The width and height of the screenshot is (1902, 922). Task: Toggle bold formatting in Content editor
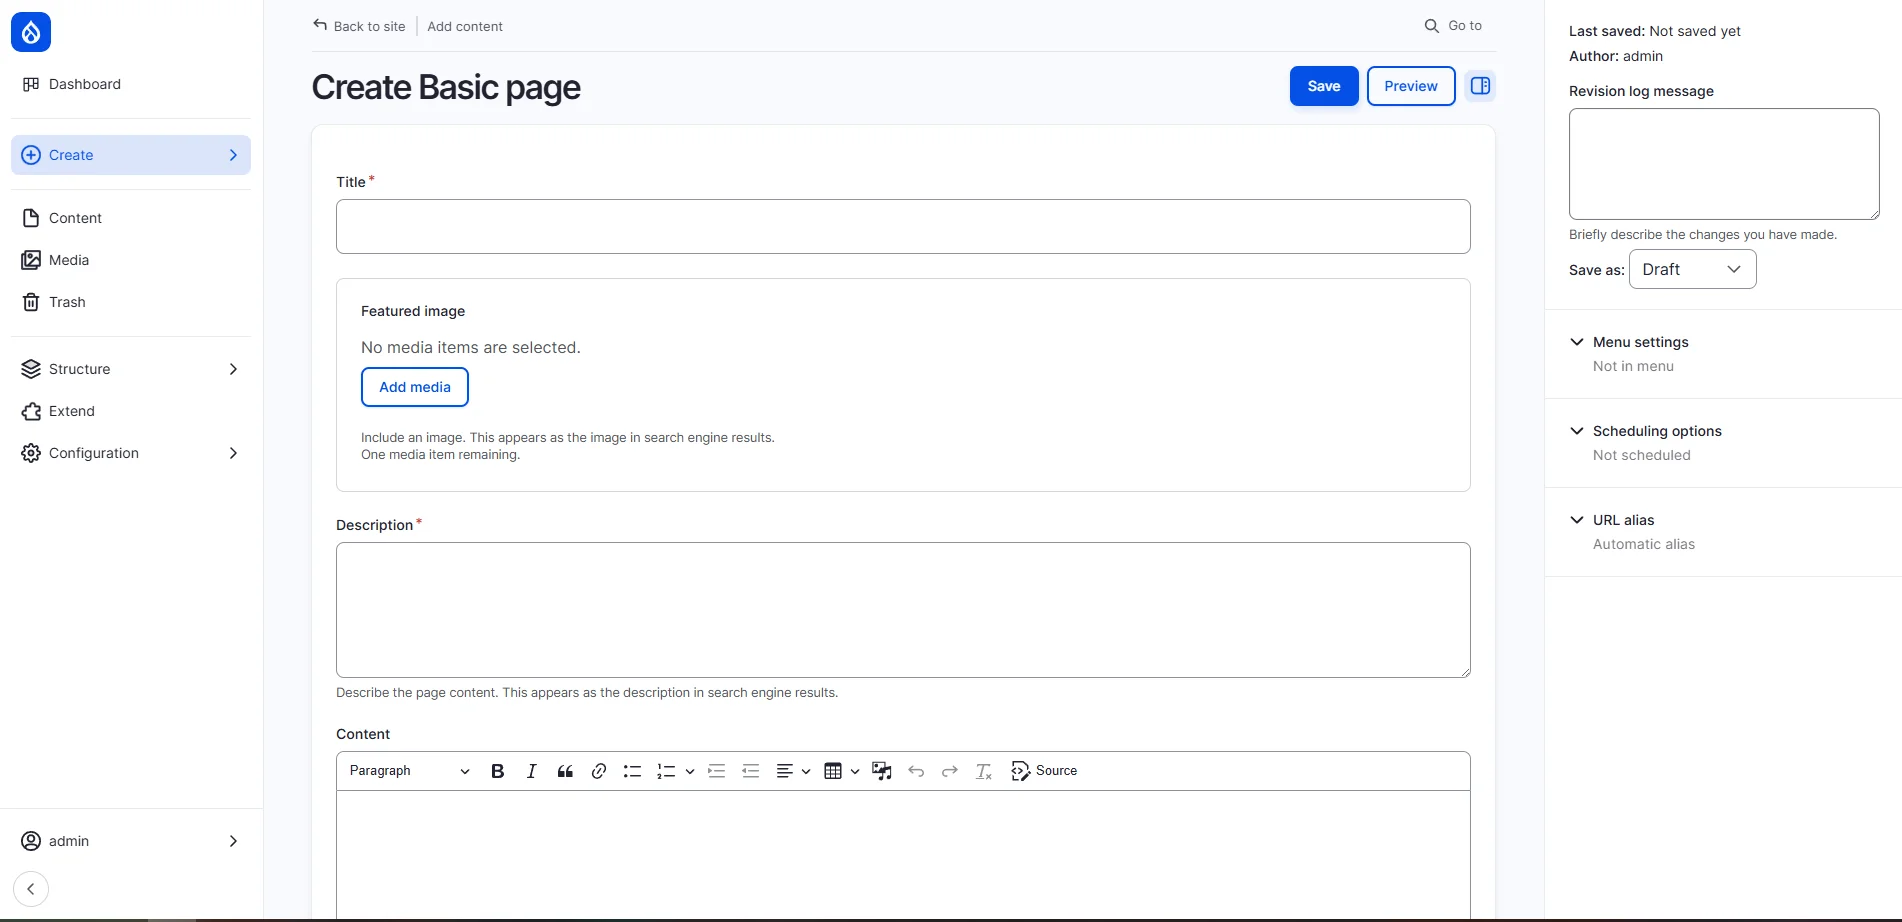click(497, 771)
